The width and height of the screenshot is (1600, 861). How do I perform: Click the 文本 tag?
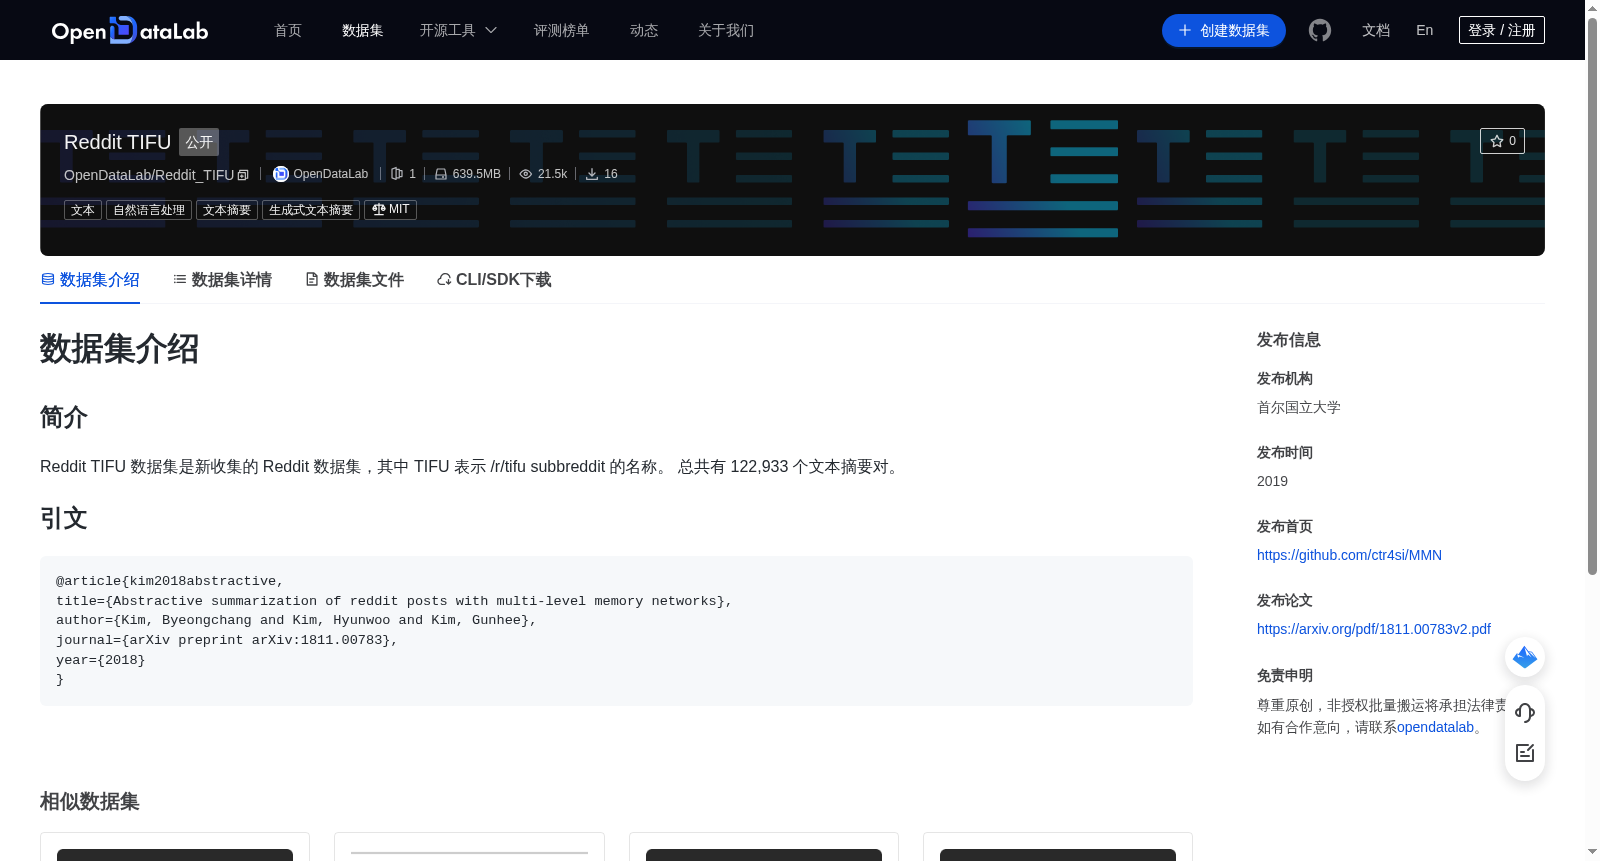pos(83,210)
